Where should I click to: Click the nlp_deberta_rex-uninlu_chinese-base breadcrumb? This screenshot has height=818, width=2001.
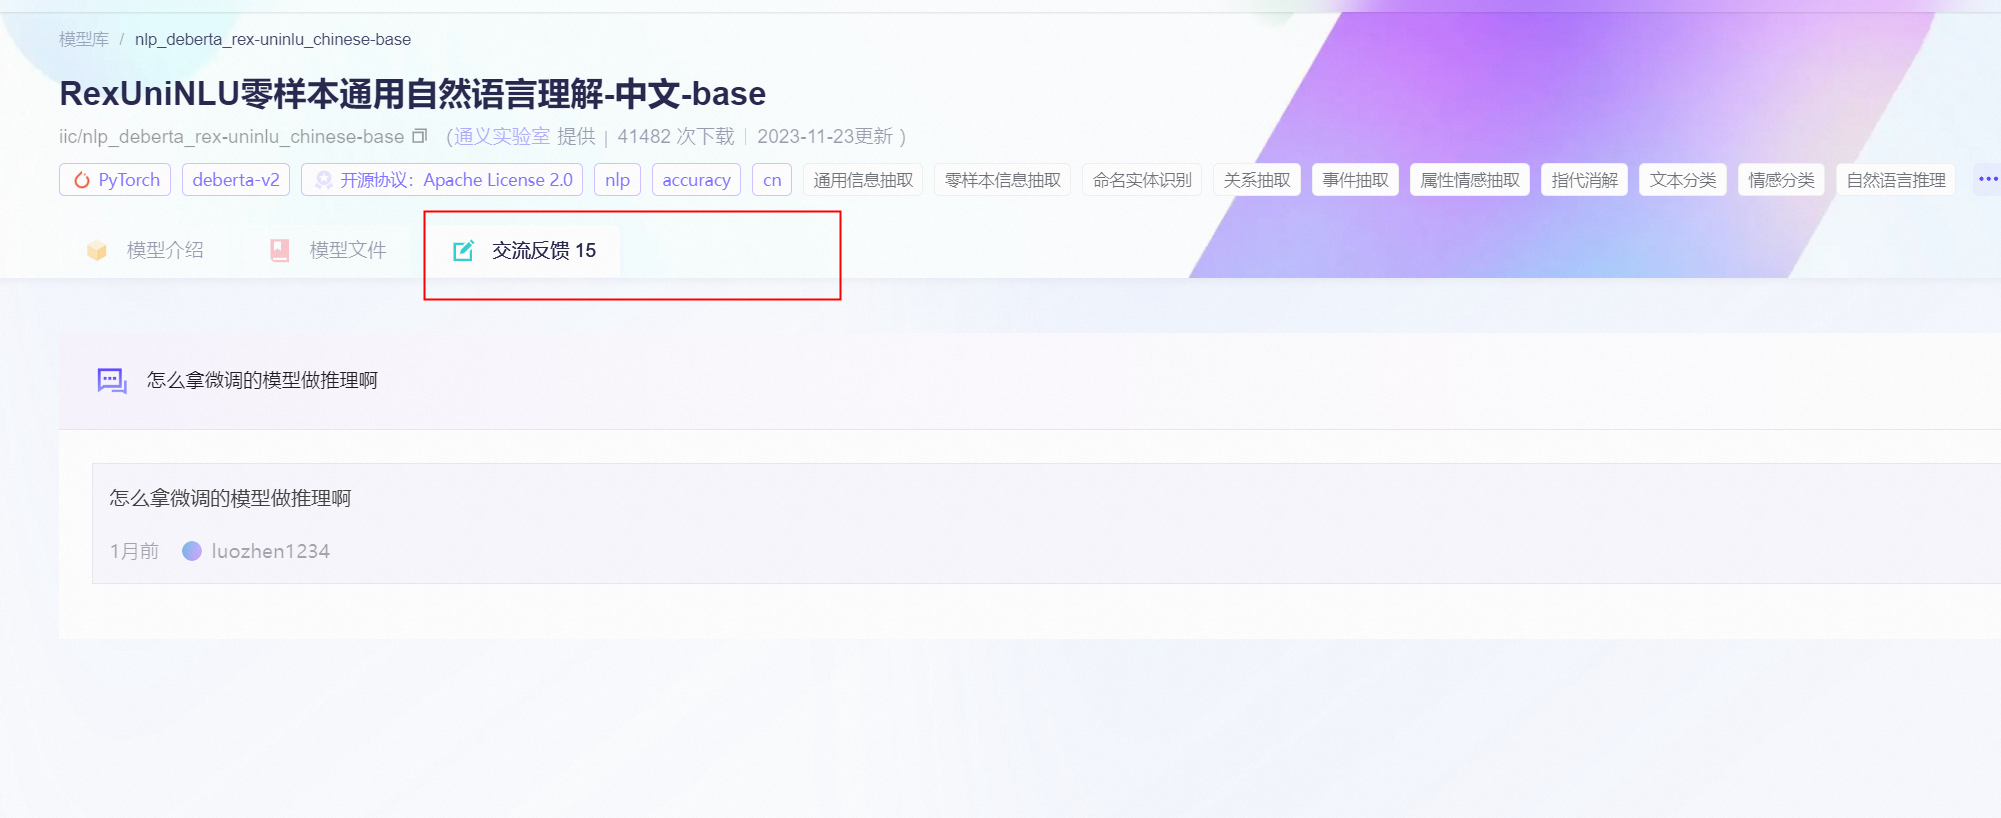(273, 39)
